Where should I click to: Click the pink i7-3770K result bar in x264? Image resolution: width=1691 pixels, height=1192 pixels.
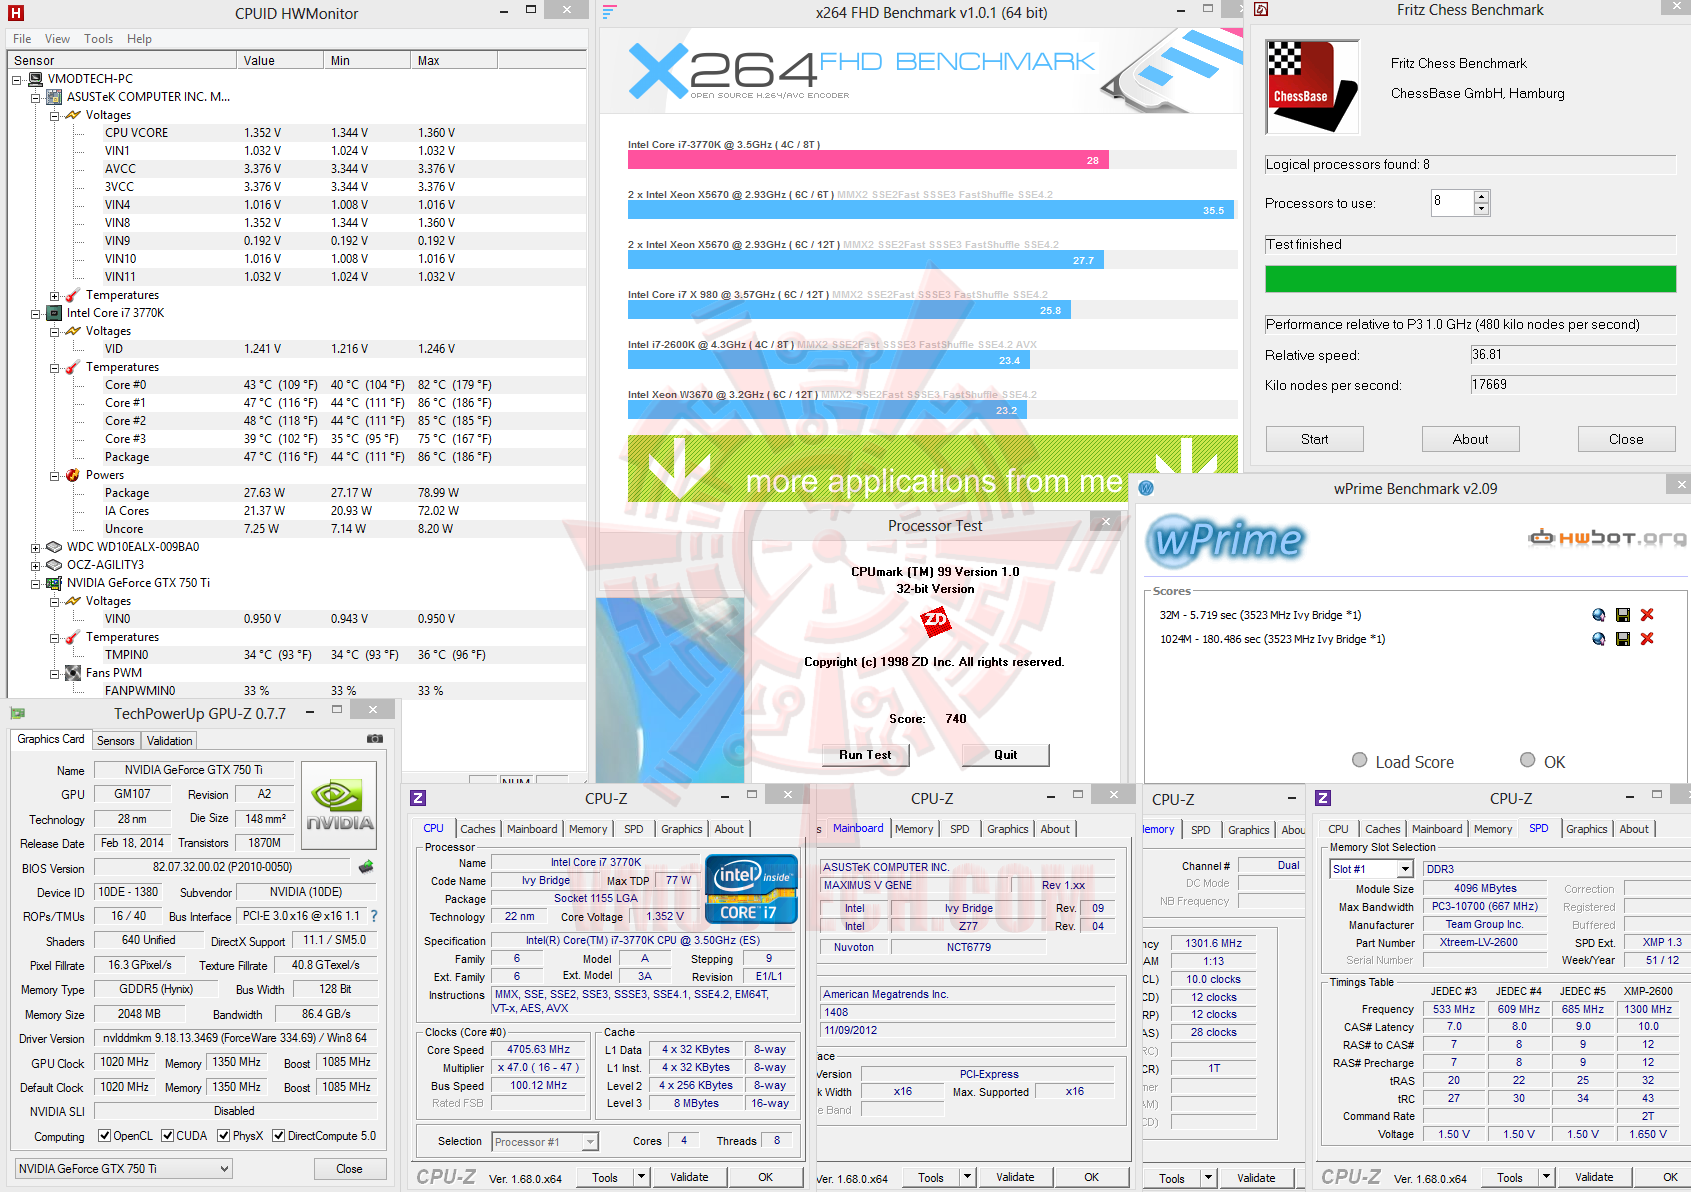868,160
